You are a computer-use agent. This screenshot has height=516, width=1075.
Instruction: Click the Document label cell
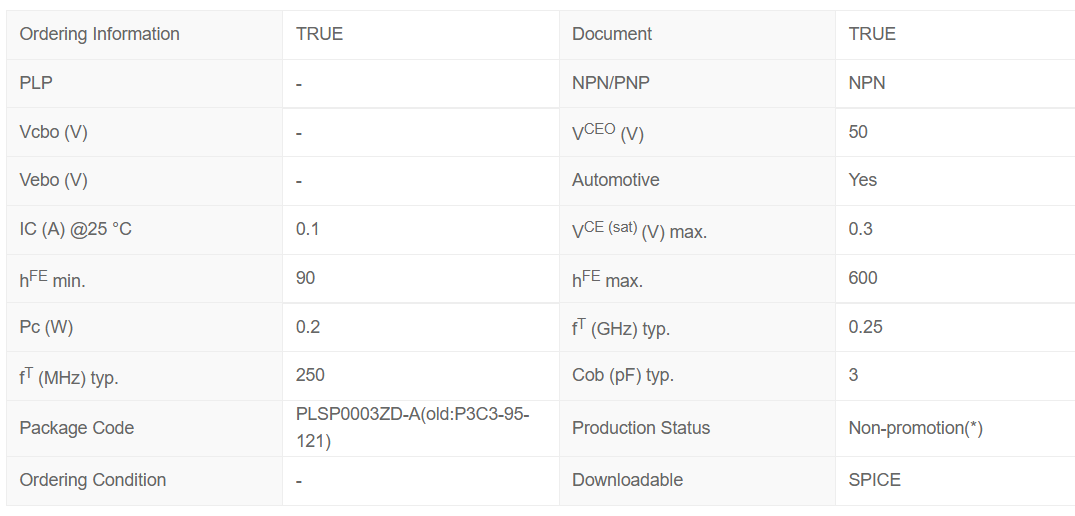point(612,34)
